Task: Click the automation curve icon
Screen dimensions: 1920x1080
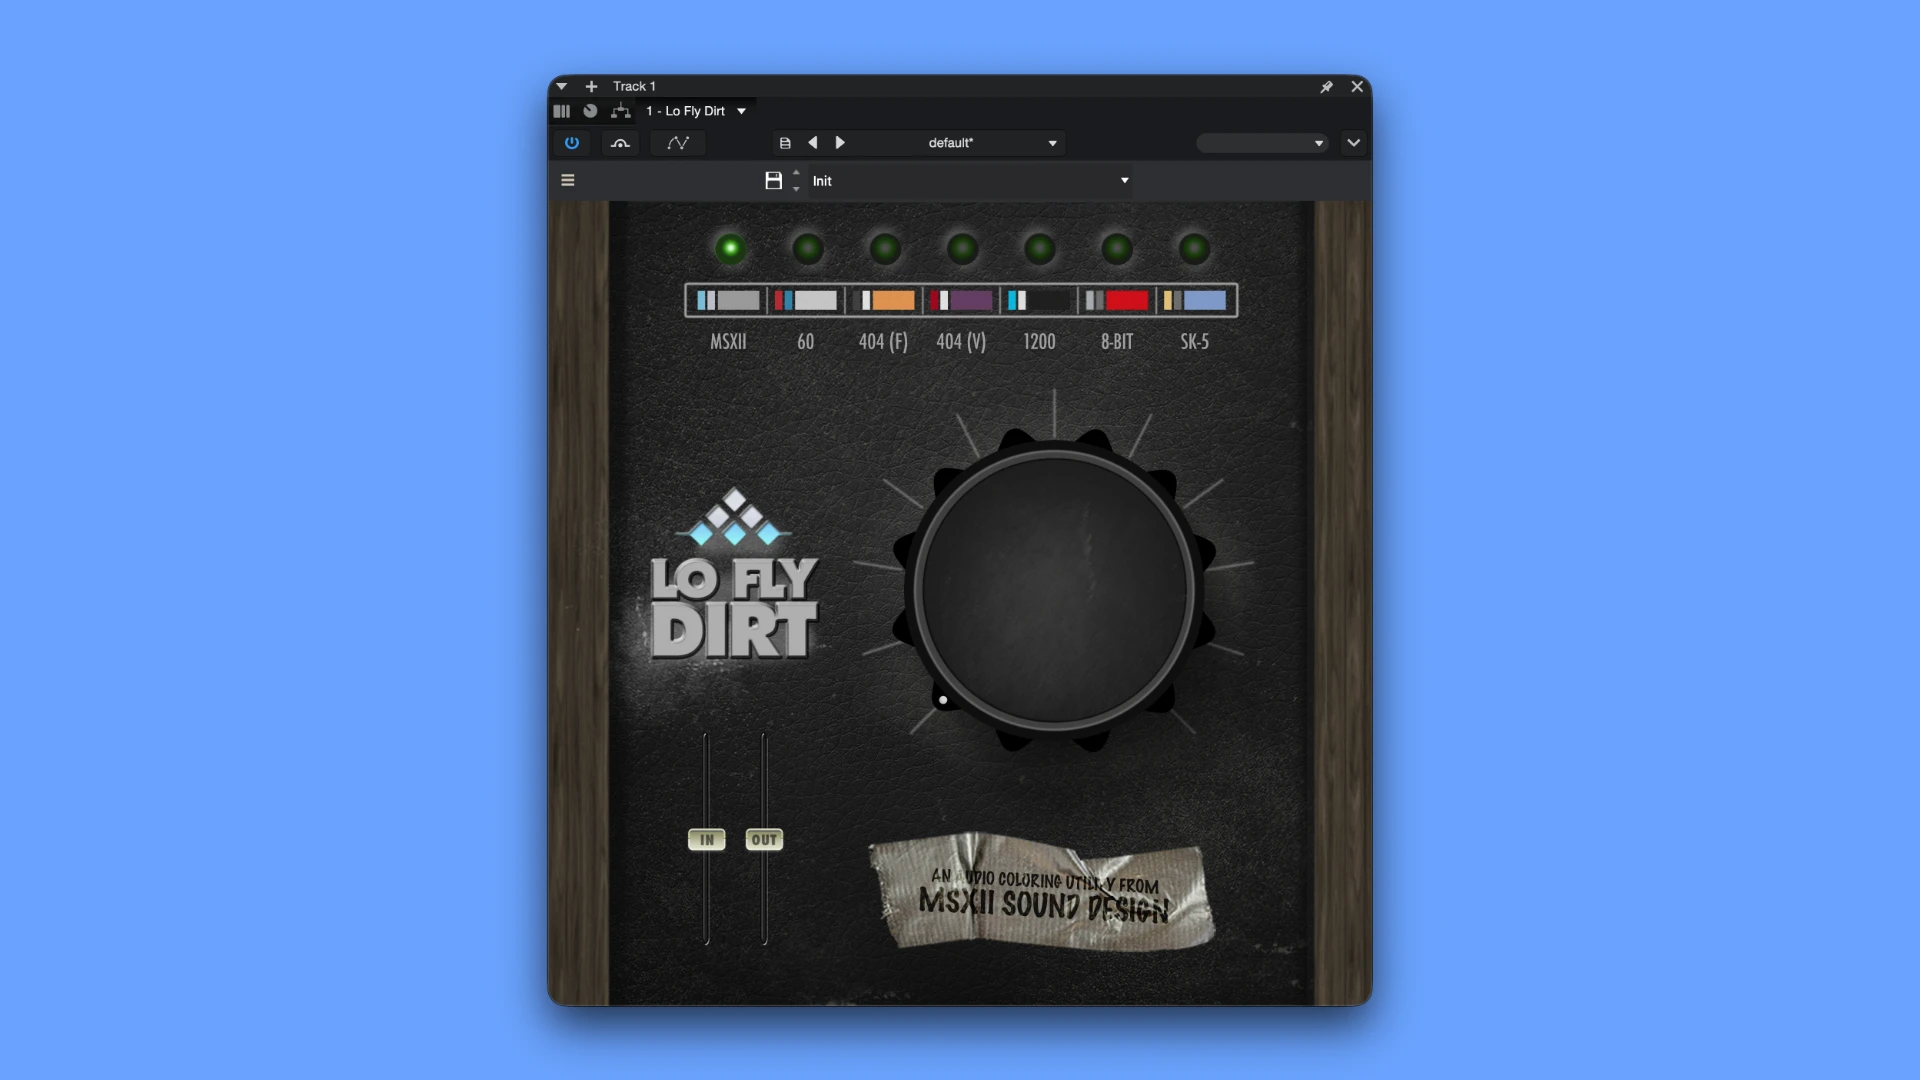Action: [x=678, y=143]
